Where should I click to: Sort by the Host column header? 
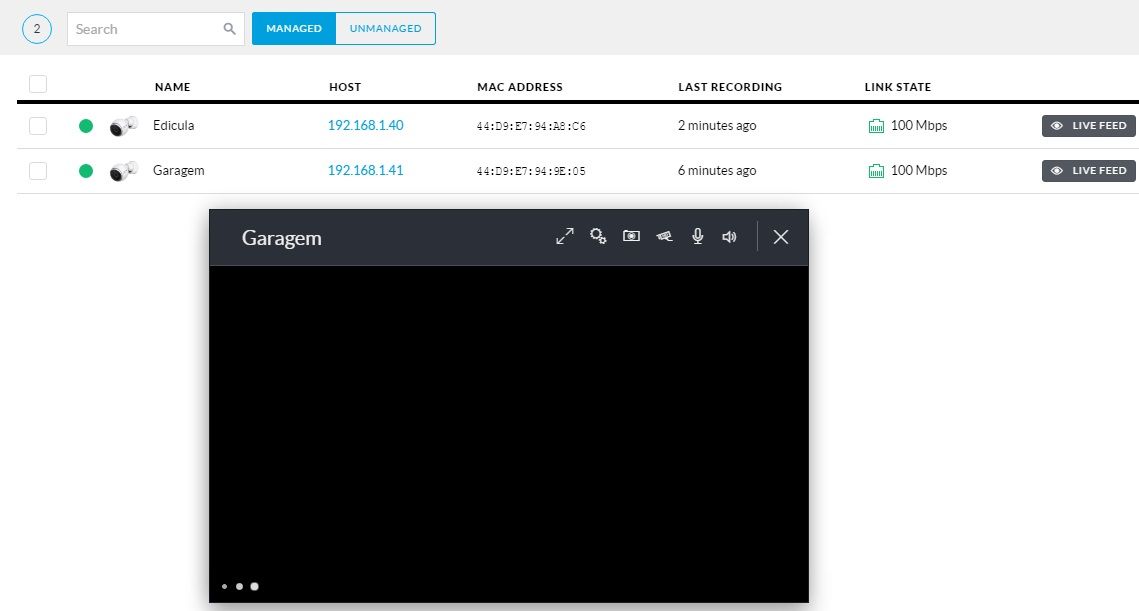click(345, 86)
